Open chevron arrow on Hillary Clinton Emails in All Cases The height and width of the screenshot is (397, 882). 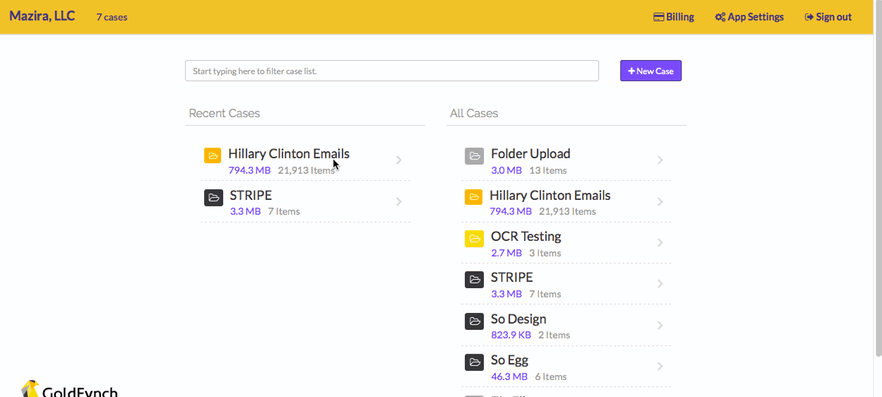click(x=660, y=201)
